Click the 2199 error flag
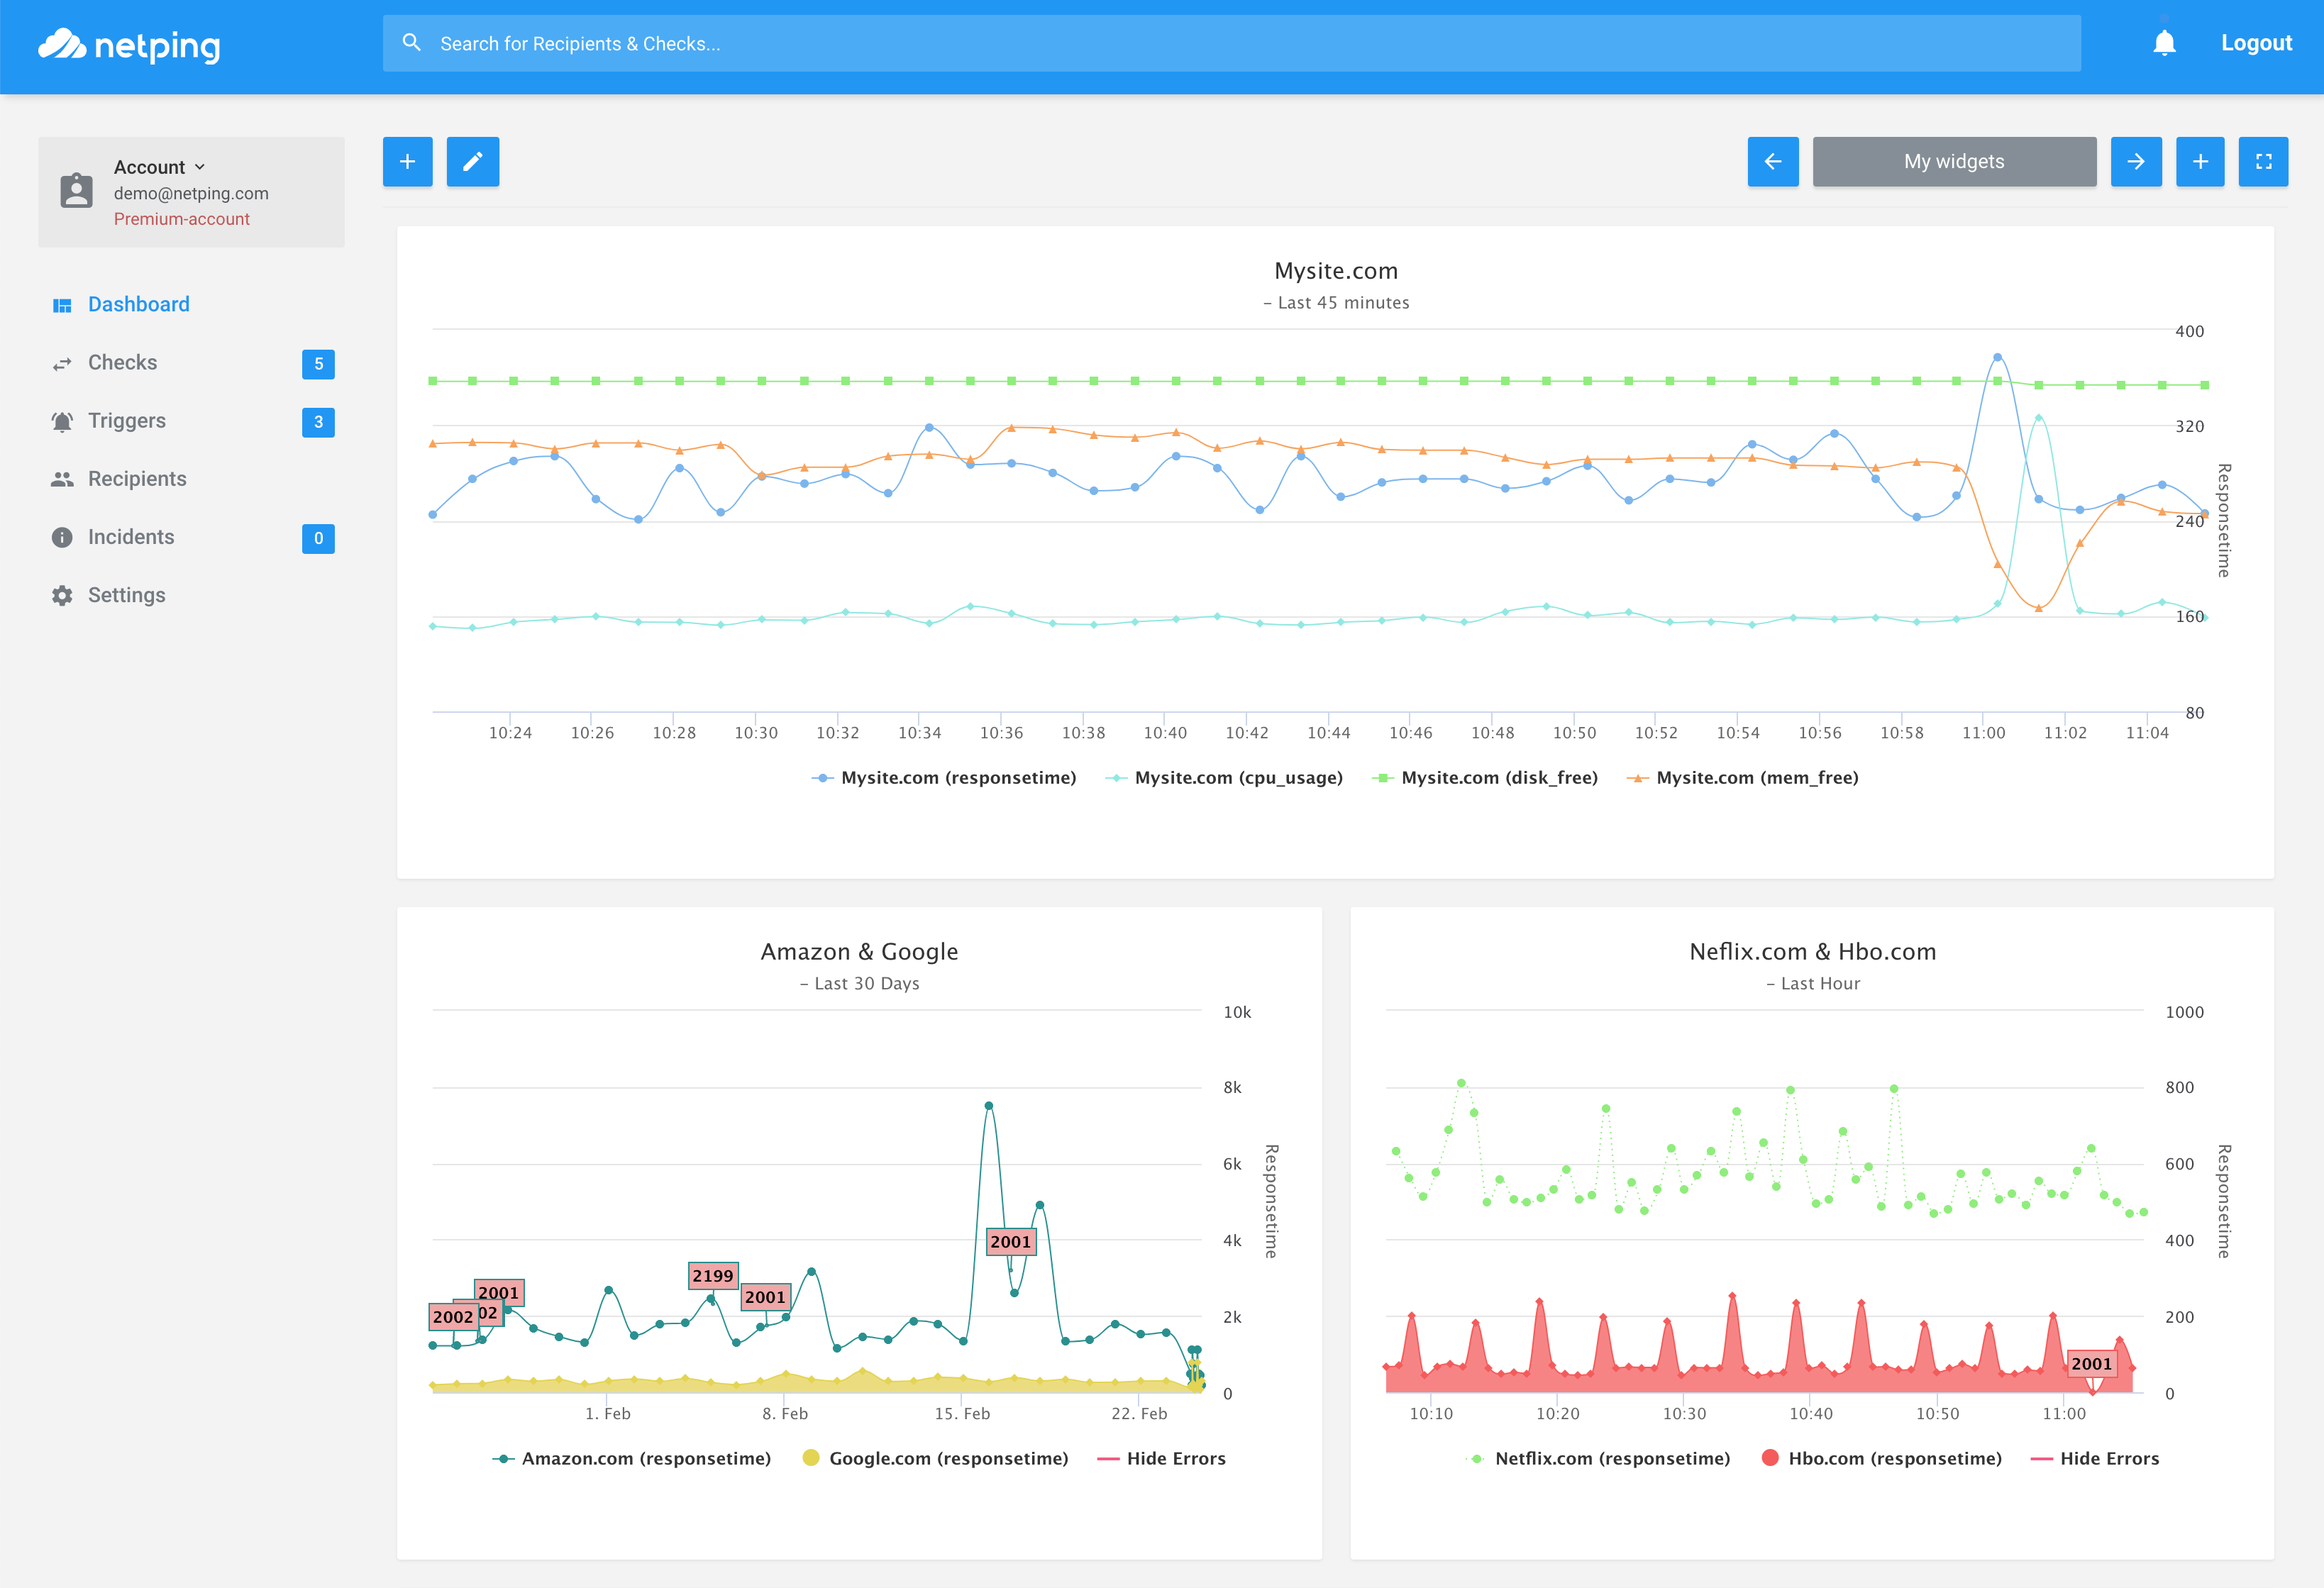 tap(713, 1275)
